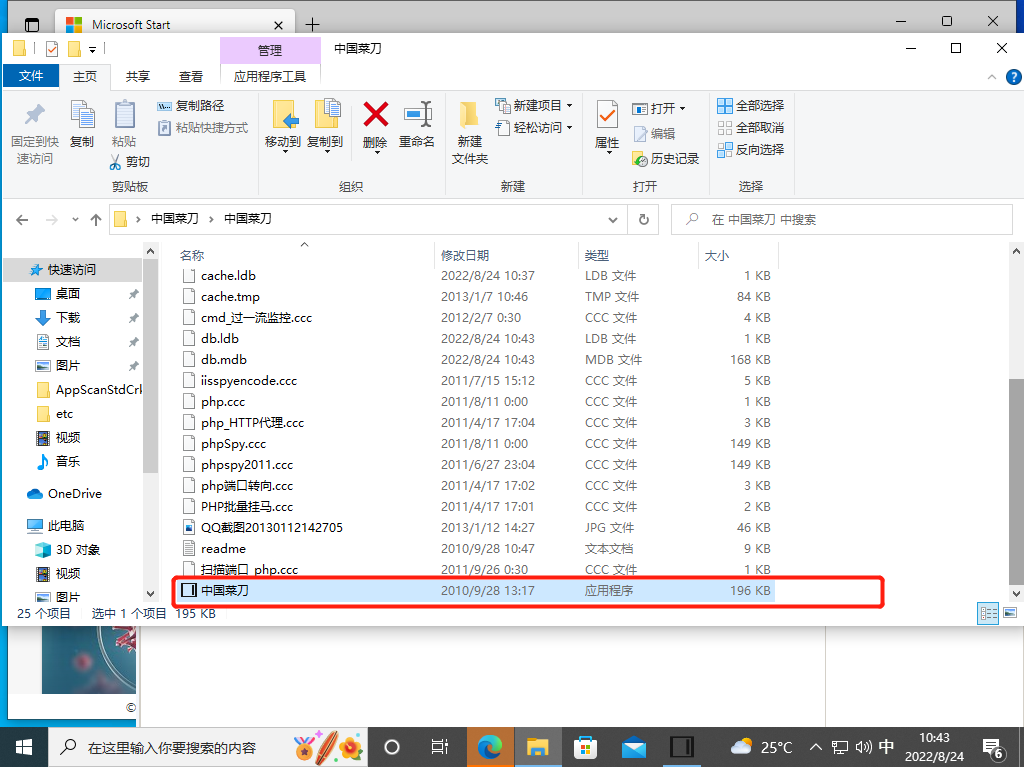
Task: Click Invert selection (反向选择)
Action: click(x=750, y=150)
